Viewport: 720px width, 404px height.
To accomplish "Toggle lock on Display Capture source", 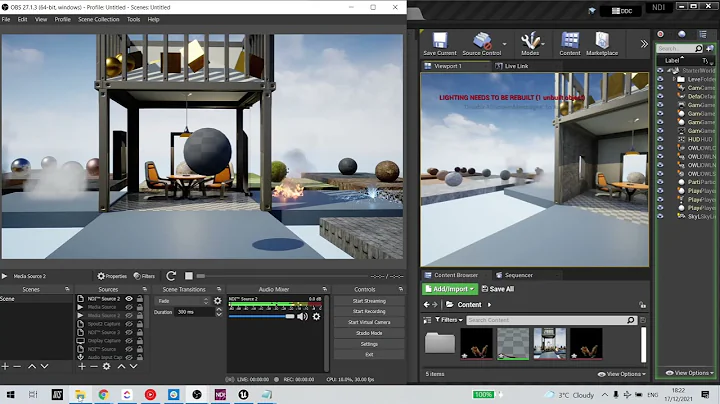I will 140,341.
